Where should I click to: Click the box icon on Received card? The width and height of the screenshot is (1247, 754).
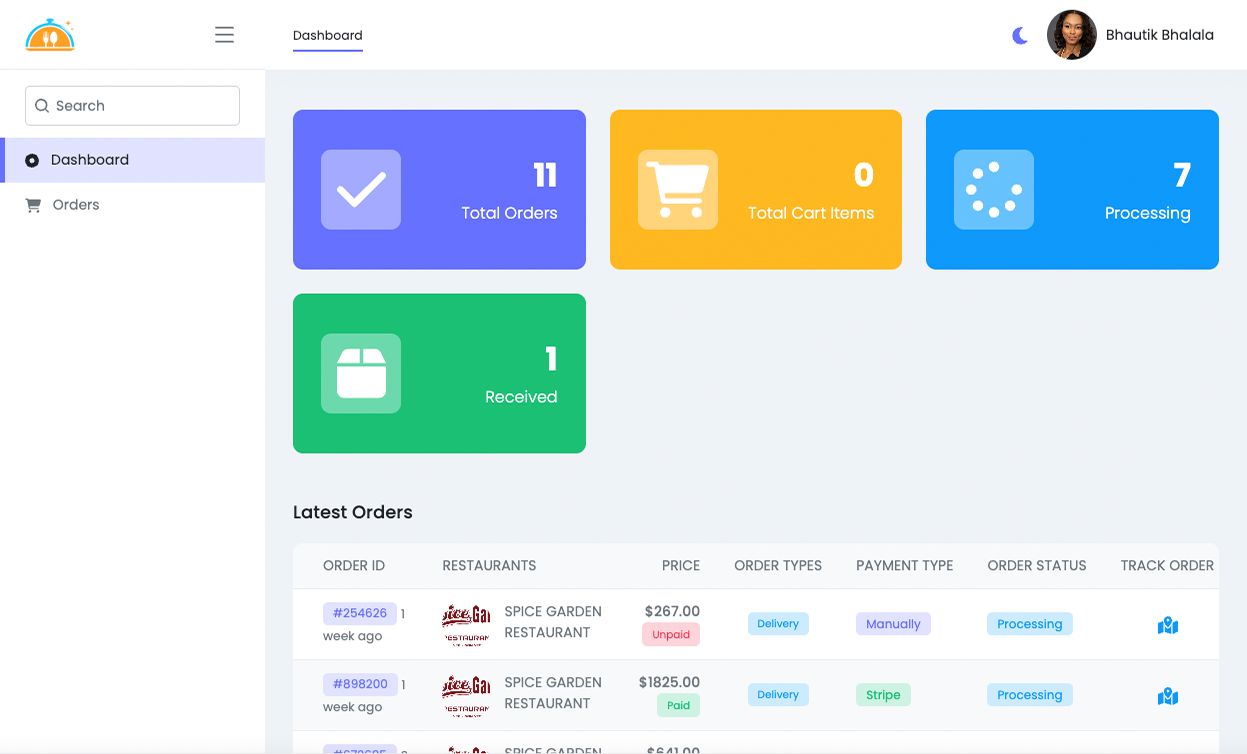pyautogui.click(x=361, y=374)
